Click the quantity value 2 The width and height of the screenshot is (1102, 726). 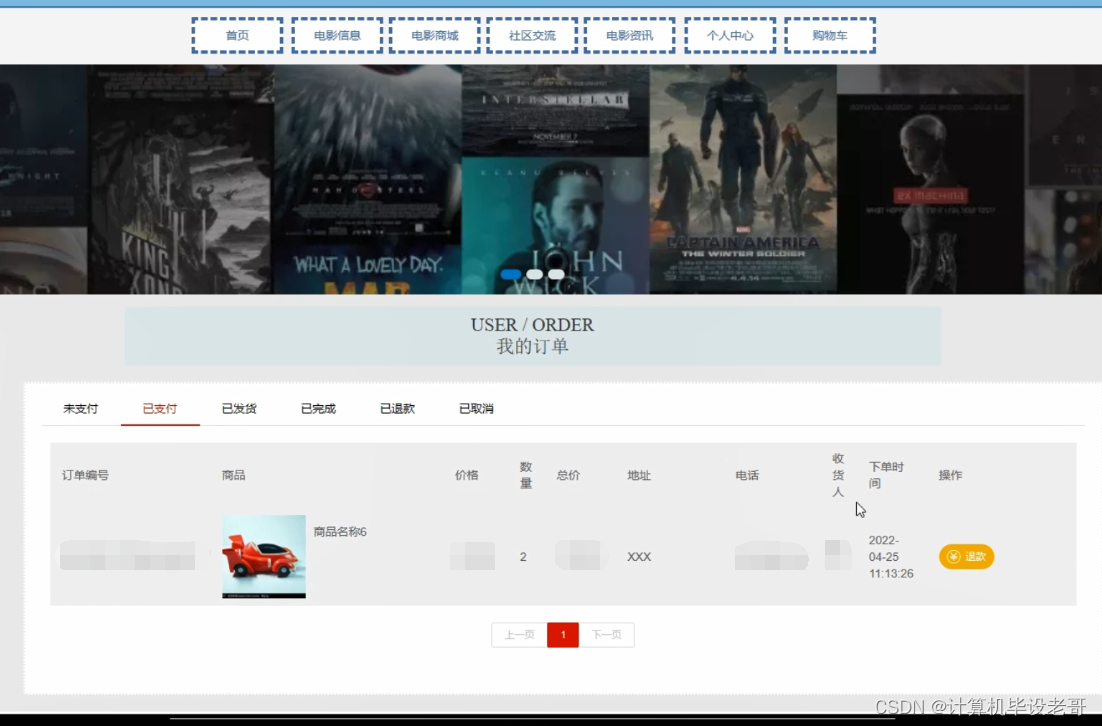(523, 557)
